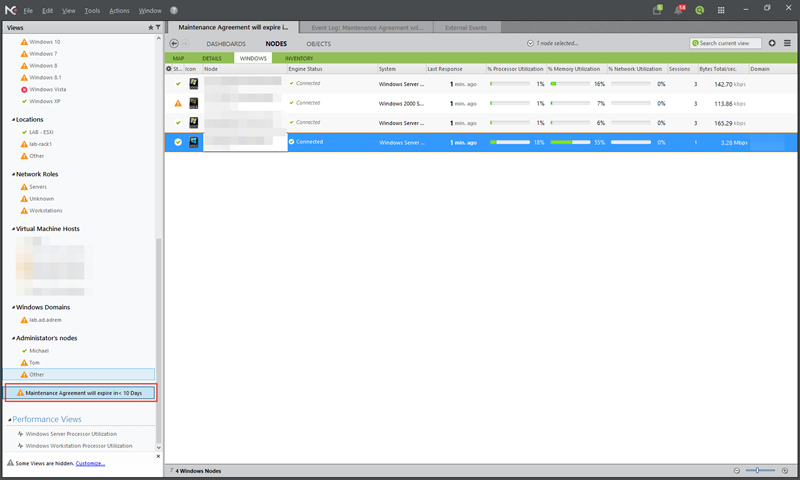Screen dimensions: 800x480
Task: Click the add plus icon near search
Action: pos(772,43)
